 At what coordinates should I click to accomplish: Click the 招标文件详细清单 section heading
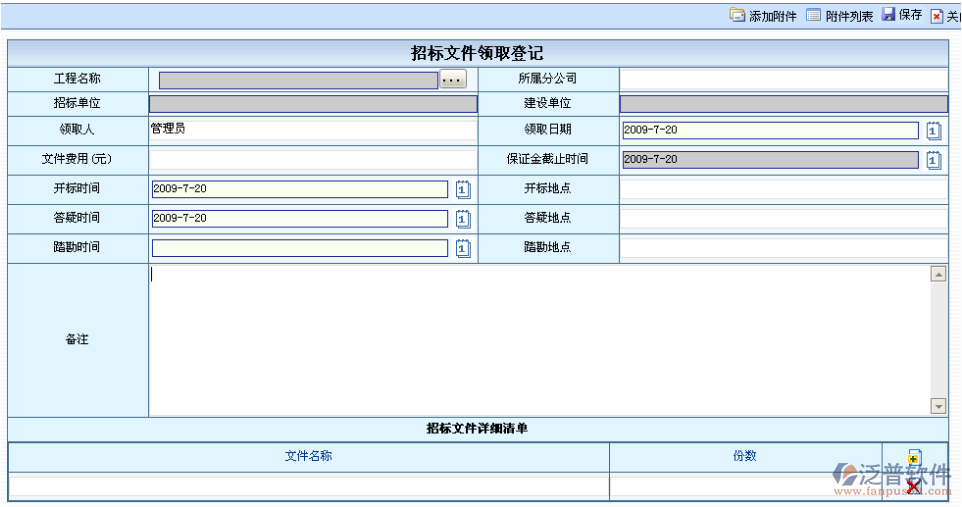pos(477,428)
